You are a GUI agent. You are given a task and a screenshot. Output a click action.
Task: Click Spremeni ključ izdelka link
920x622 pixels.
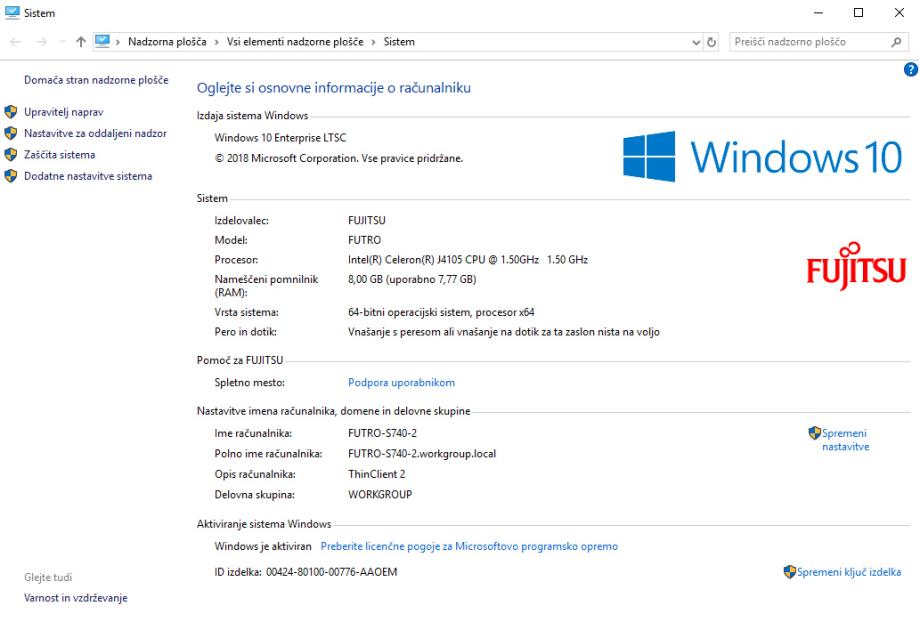[849, 572]
